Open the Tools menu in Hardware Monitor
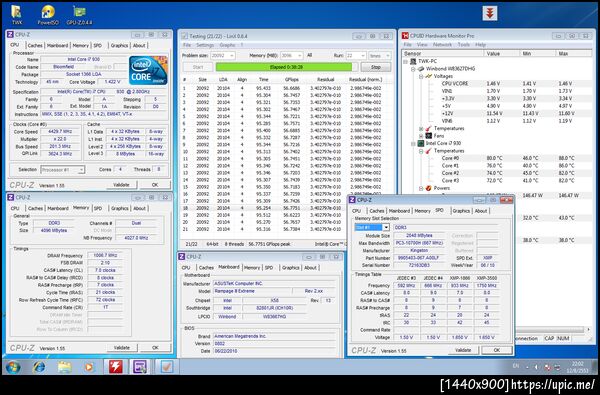The height and width of the screenshot is (395, 600). coord(463,45)
